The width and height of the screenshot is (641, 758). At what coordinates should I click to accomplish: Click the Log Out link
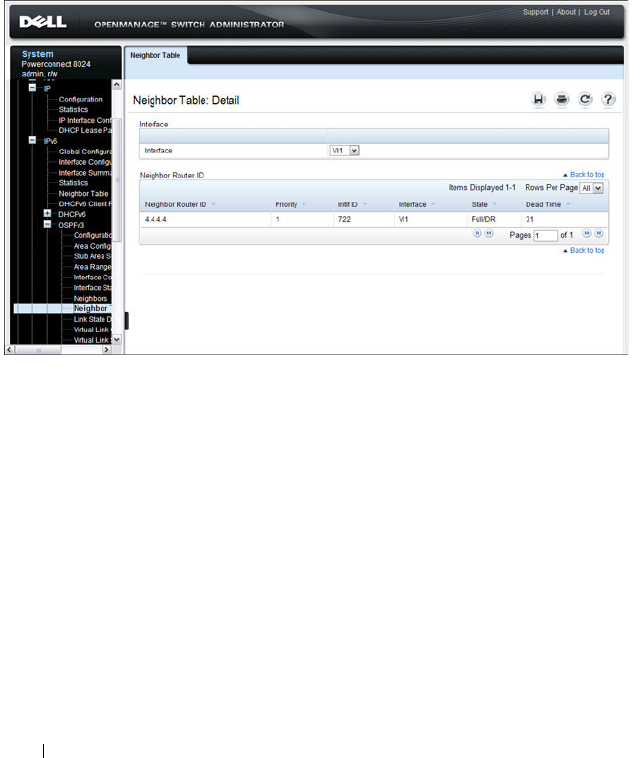click(597, 12)
